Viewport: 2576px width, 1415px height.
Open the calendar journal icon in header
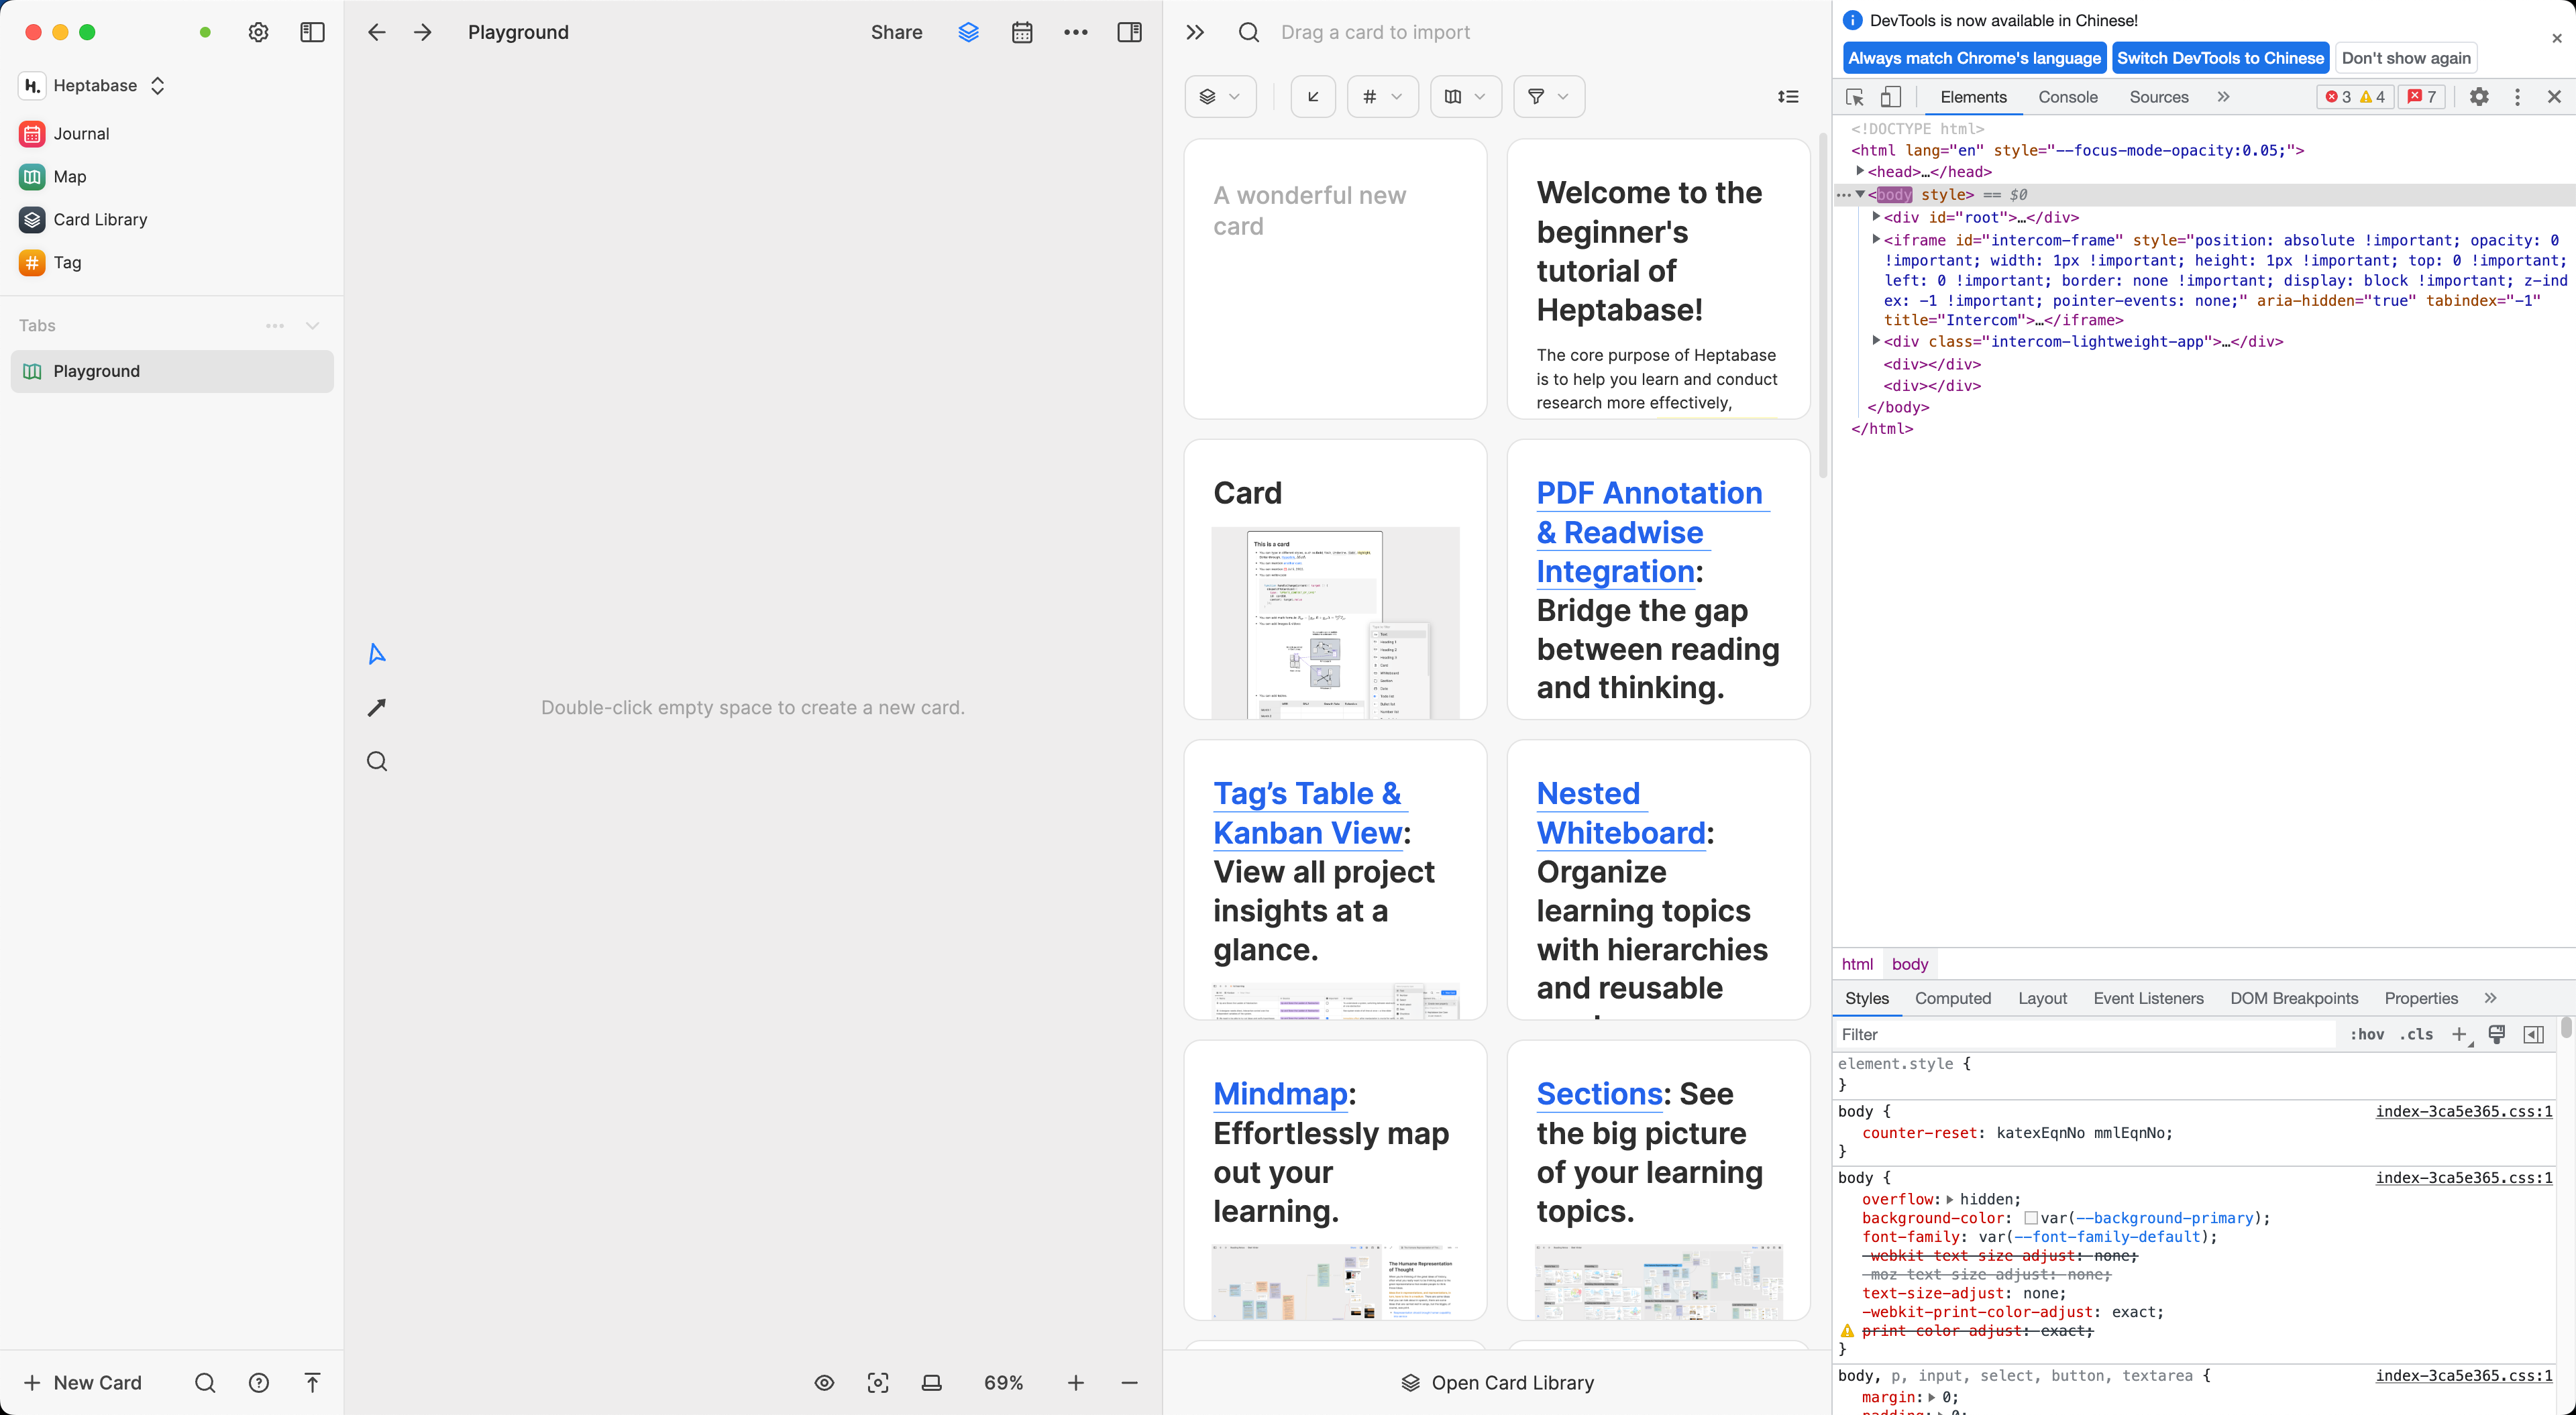coord(1022,32)
